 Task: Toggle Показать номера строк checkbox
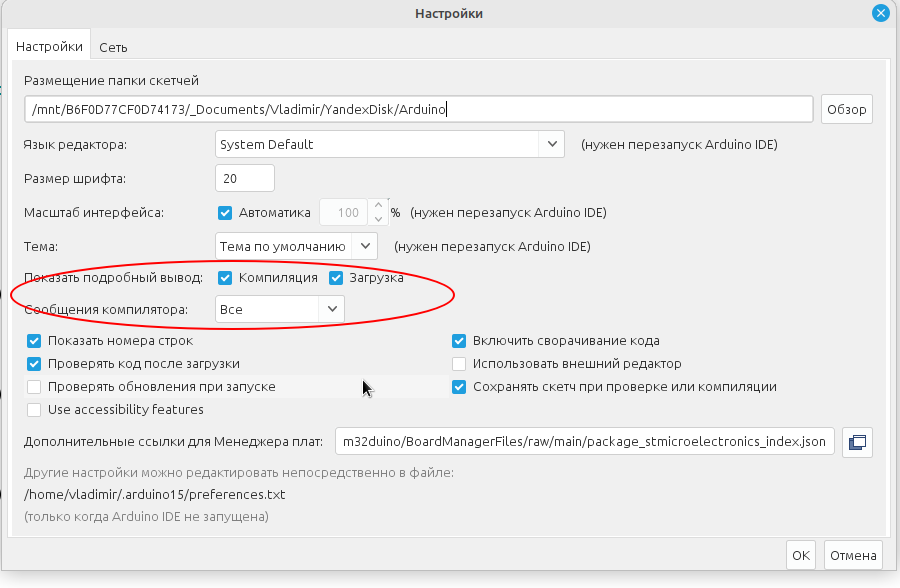pyautogui.click(x=34, y=341)
